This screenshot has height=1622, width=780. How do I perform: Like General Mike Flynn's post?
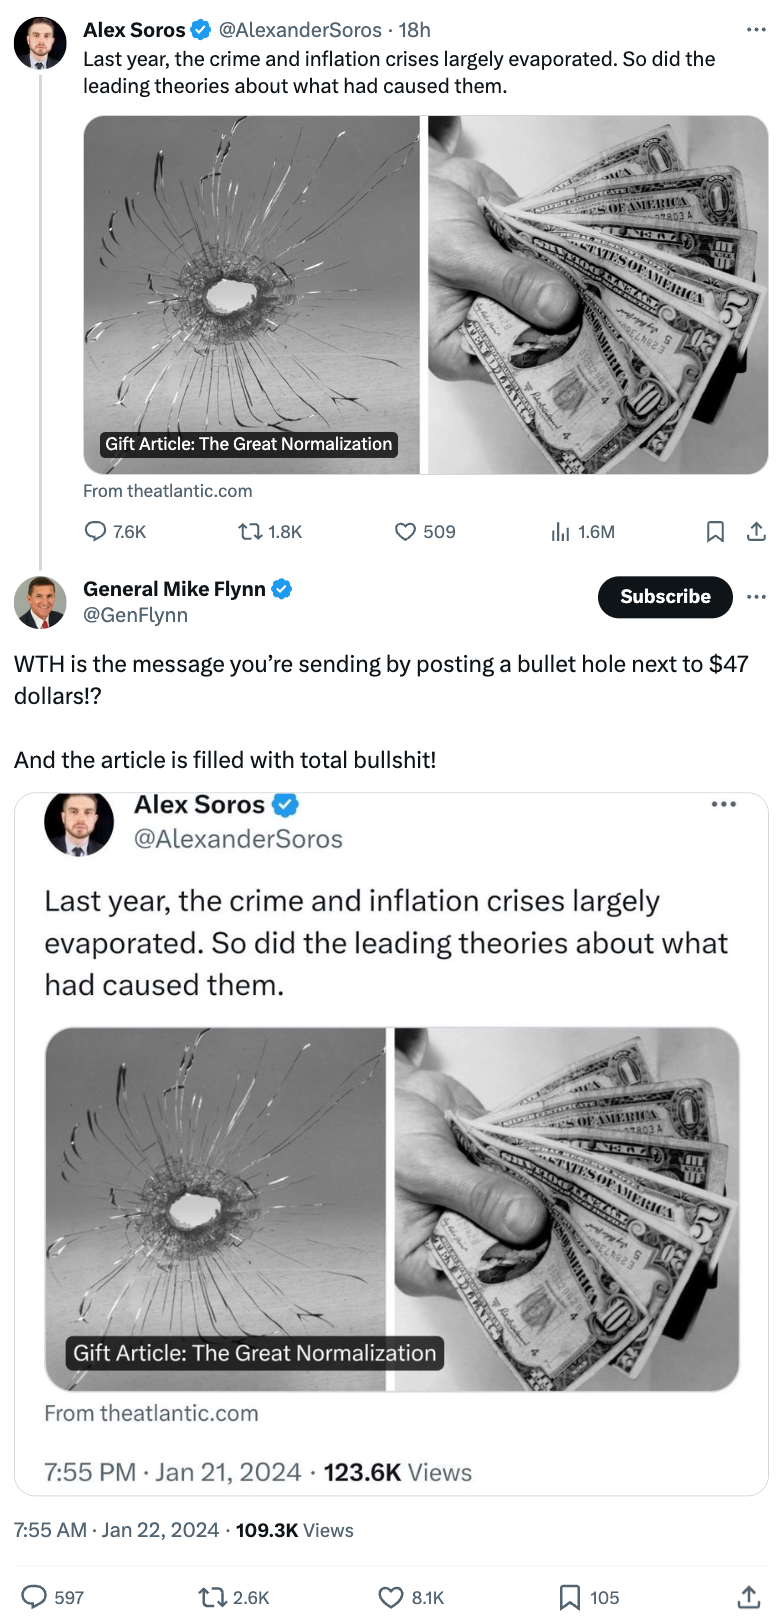click(389, 1597)
